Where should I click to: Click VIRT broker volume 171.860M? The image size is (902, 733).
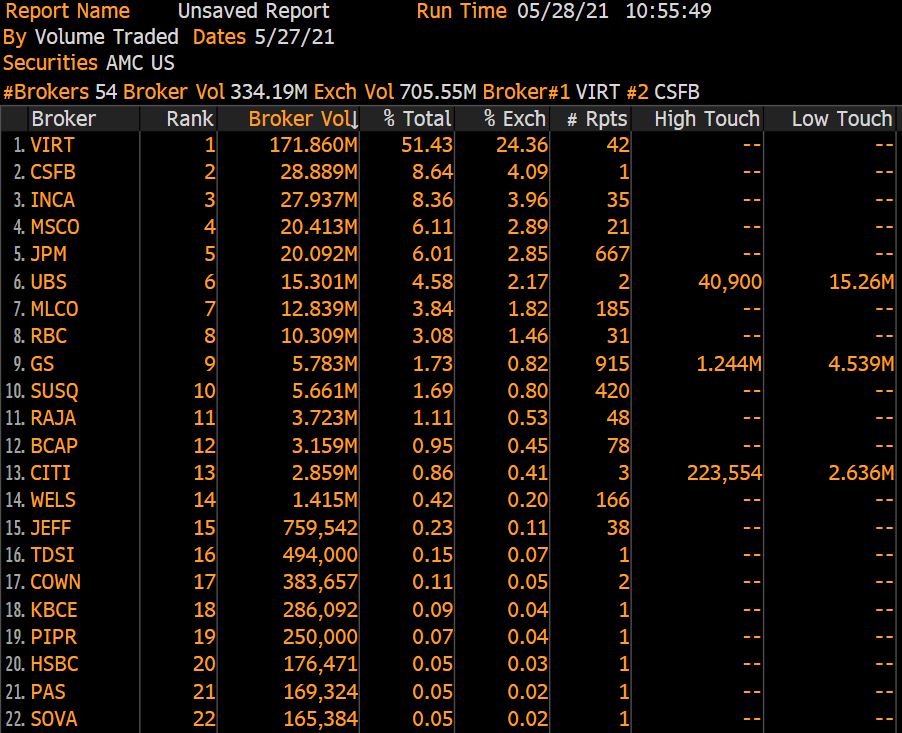point(314,145)
